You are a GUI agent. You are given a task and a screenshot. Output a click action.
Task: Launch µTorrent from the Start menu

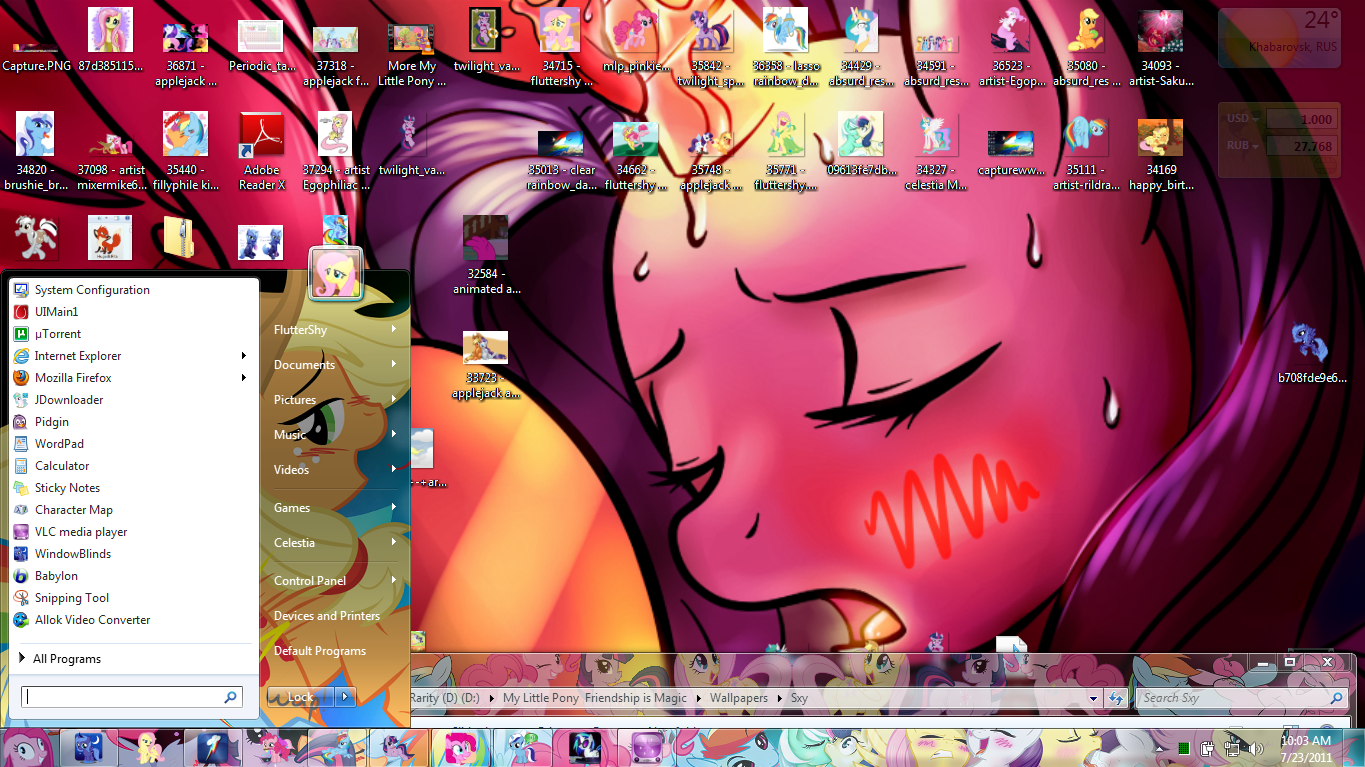point(58,334)
